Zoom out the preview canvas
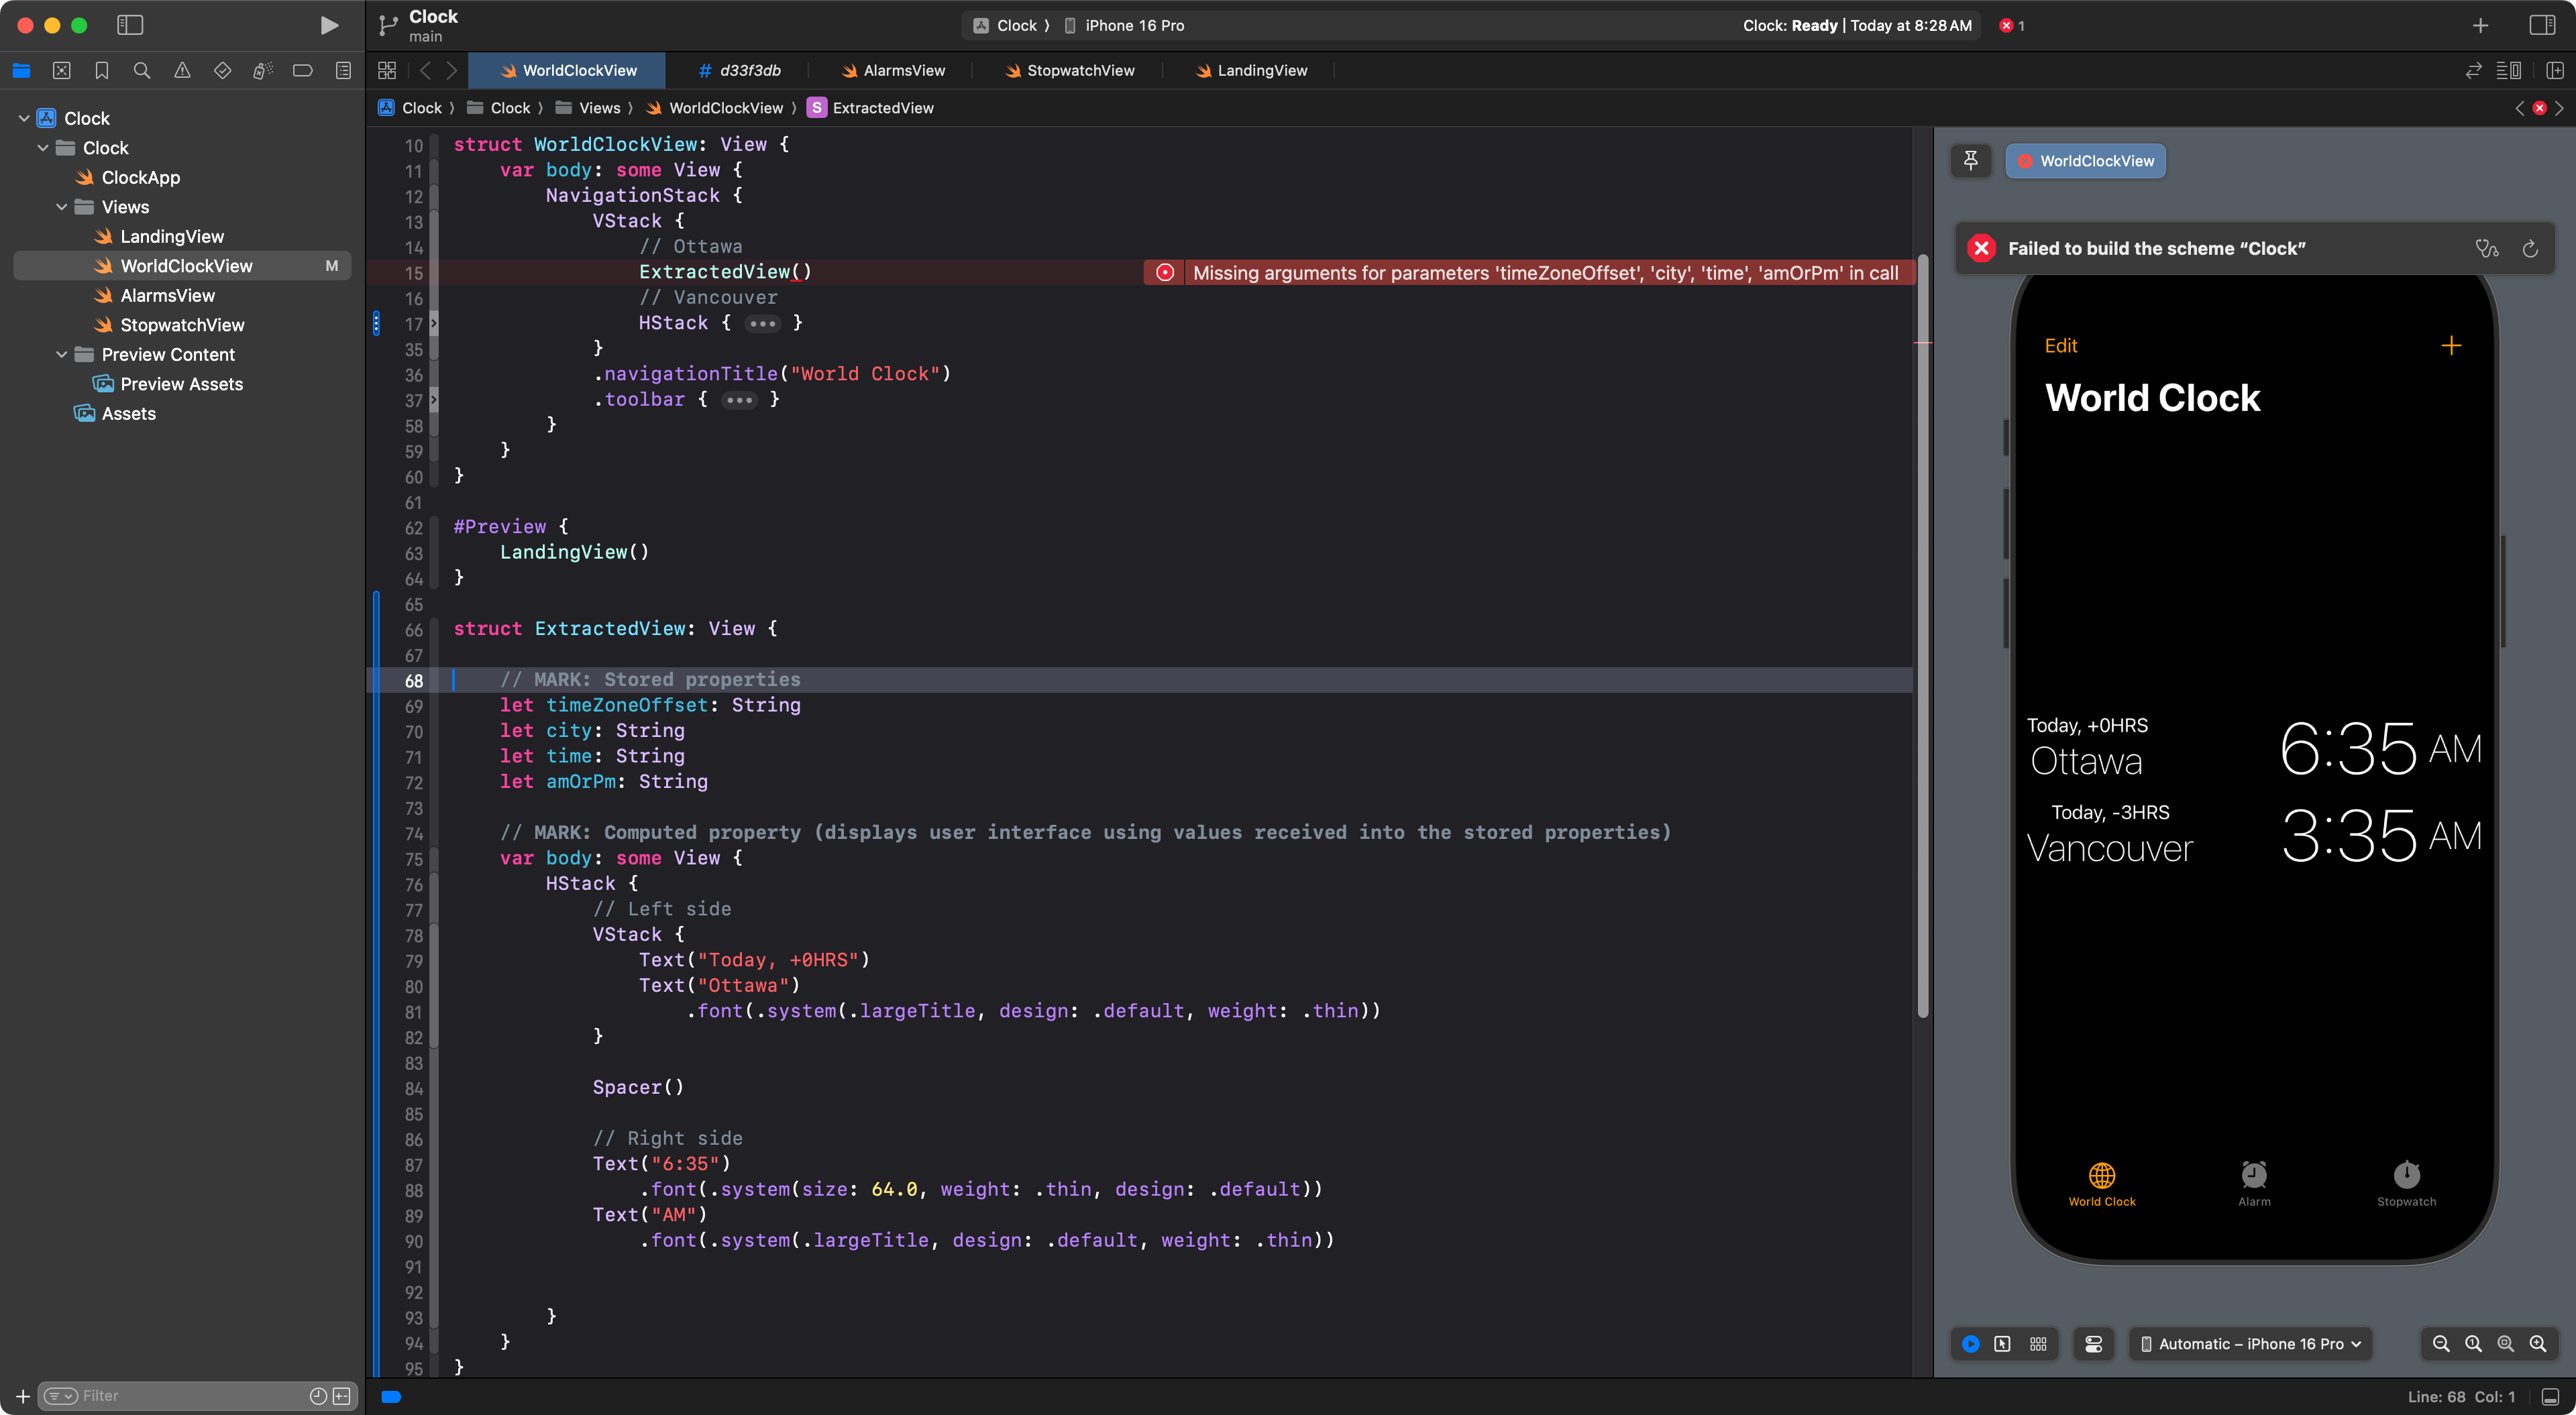Screen dimensions: 2576x1415 [x=2440, y=1344]
